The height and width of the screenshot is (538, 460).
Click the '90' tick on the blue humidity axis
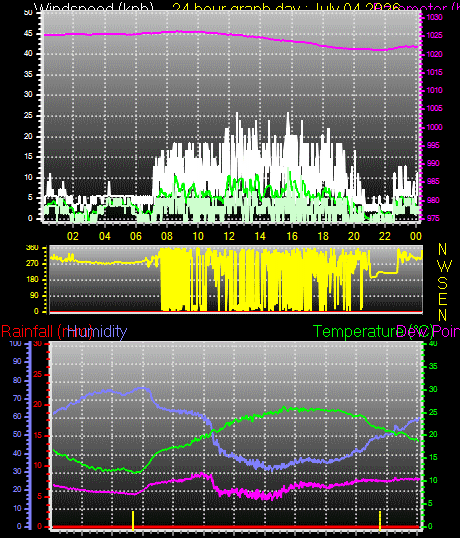(x=17, y=362)
